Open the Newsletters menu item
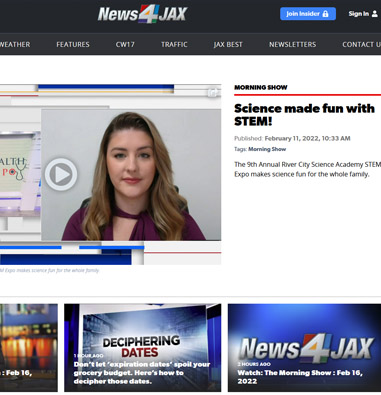 (x=293, y=44)
